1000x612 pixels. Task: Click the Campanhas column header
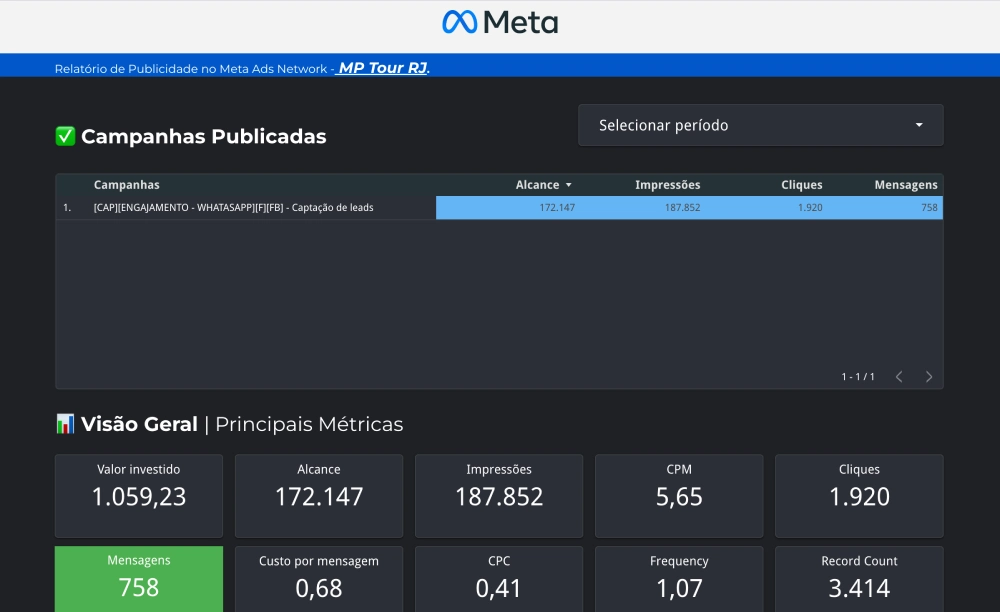tap(126, 185)
